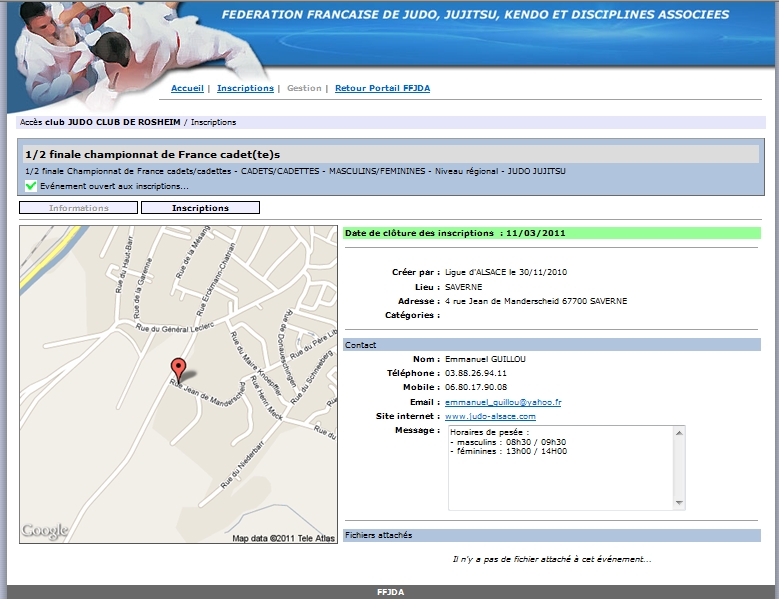Follow the Retour Portail FFJDA link
779x599 pixels.
coord(382,88)
